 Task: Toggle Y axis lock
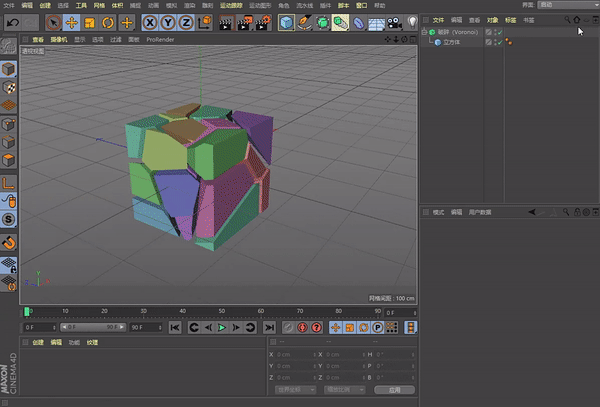tap(168, 23)
